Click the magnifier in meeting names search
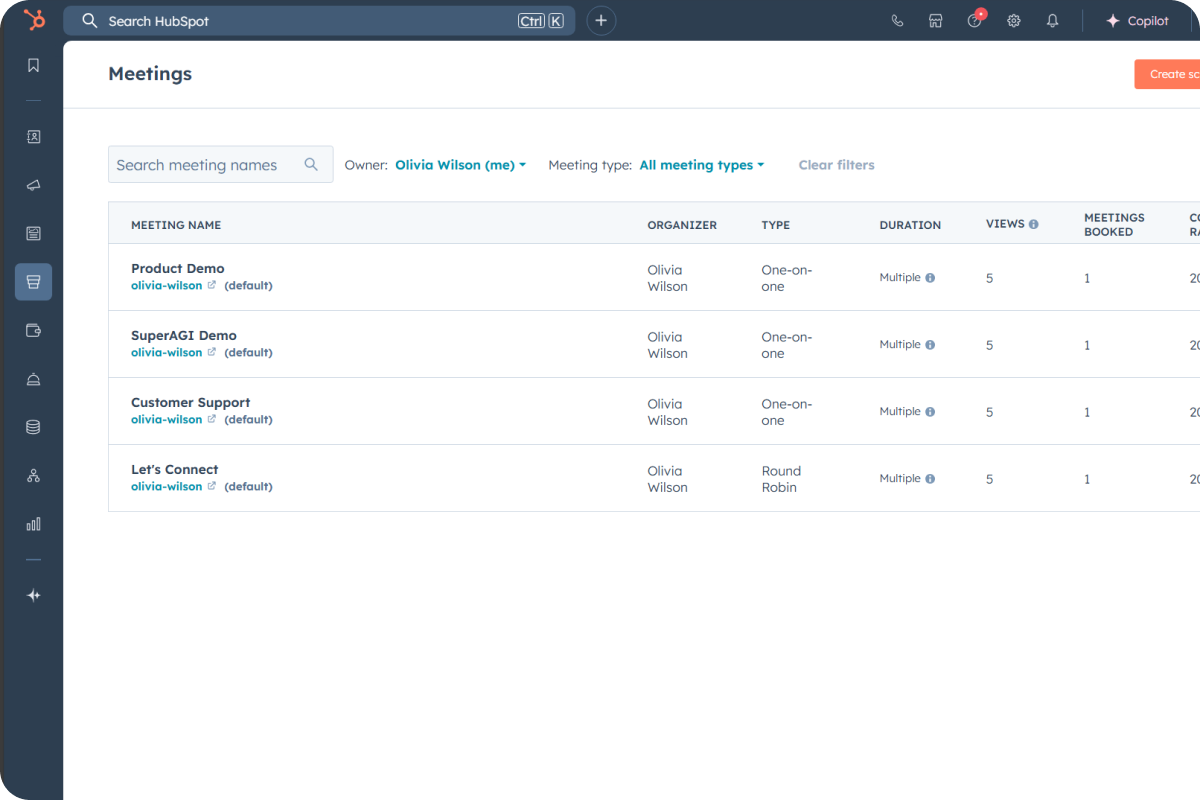The width and height of the screenshot is (1200, 800). (x=311, y=164)
